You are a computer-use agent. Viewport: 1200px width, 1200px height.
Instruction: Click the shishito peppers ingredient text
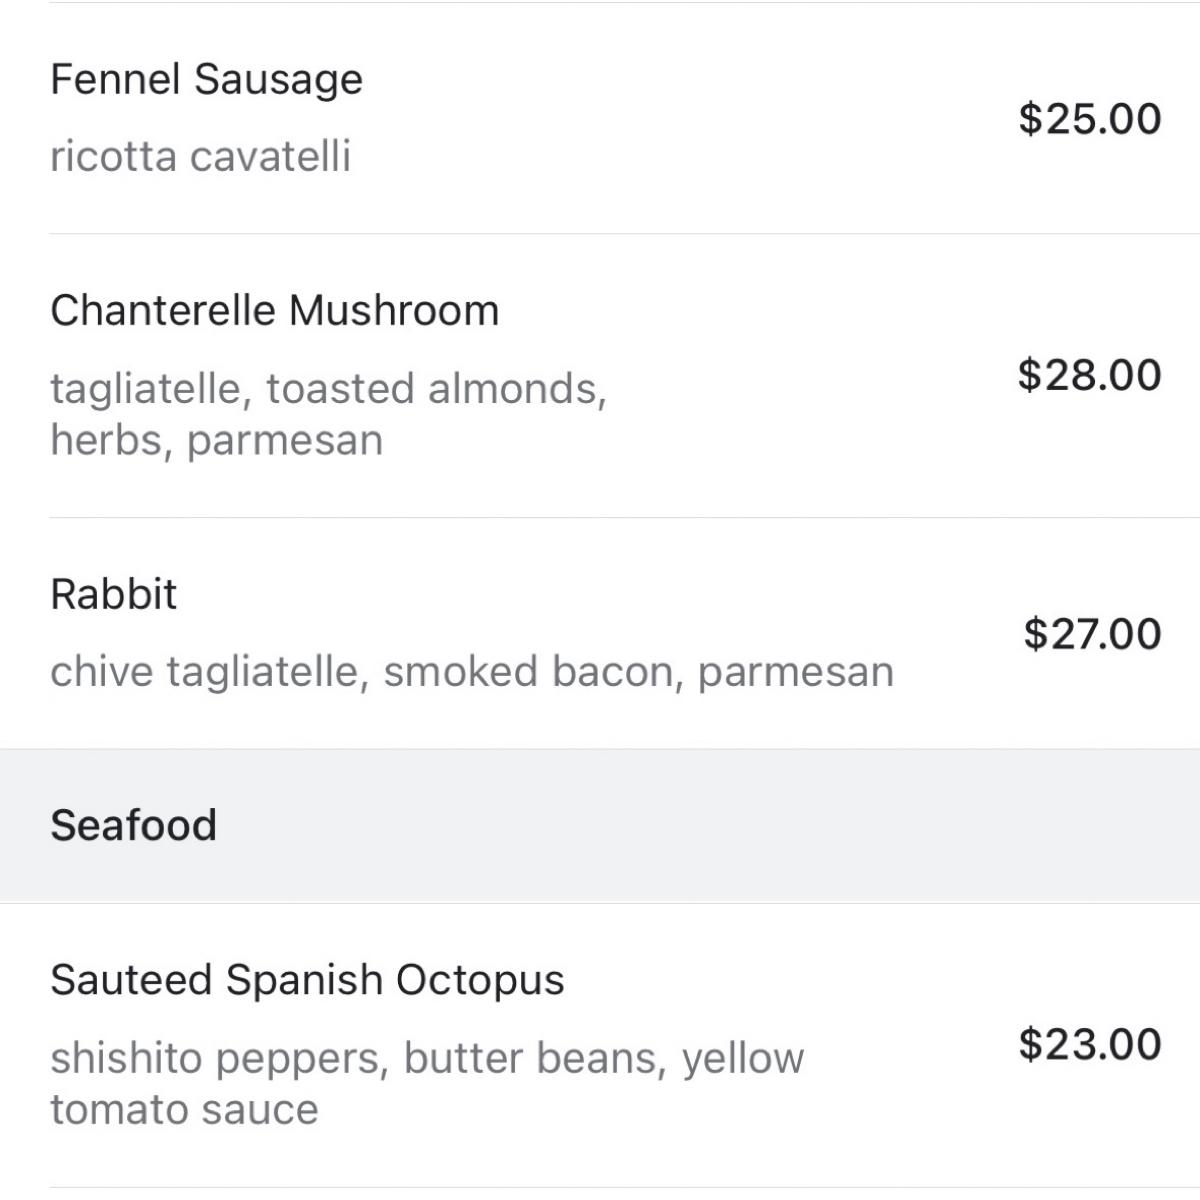point(219,1058)
